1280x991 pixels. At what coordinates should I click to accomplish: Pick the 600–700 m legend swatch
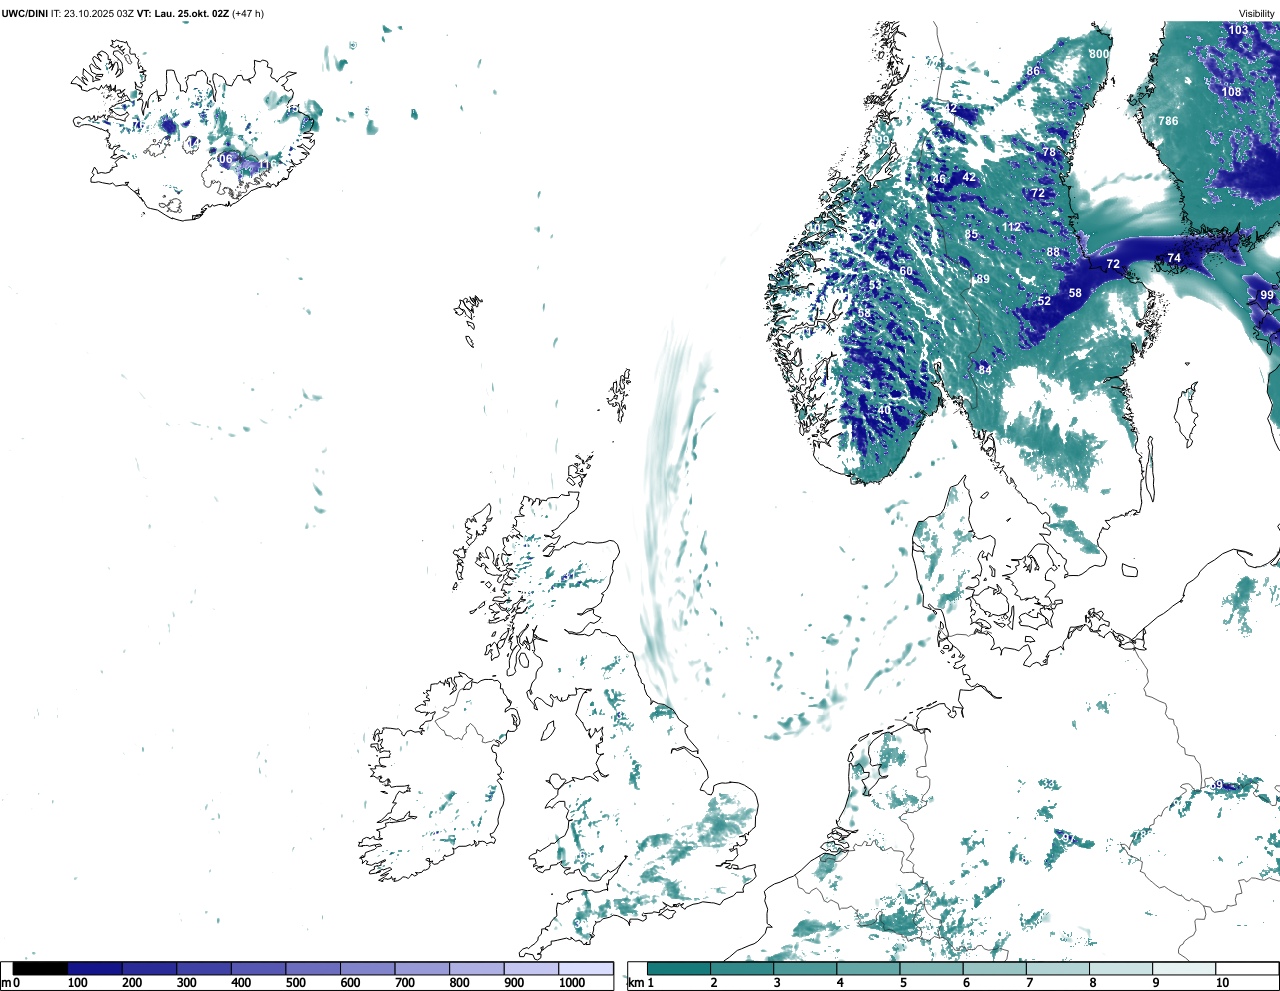pyautogui.click(x=368, y=968)
